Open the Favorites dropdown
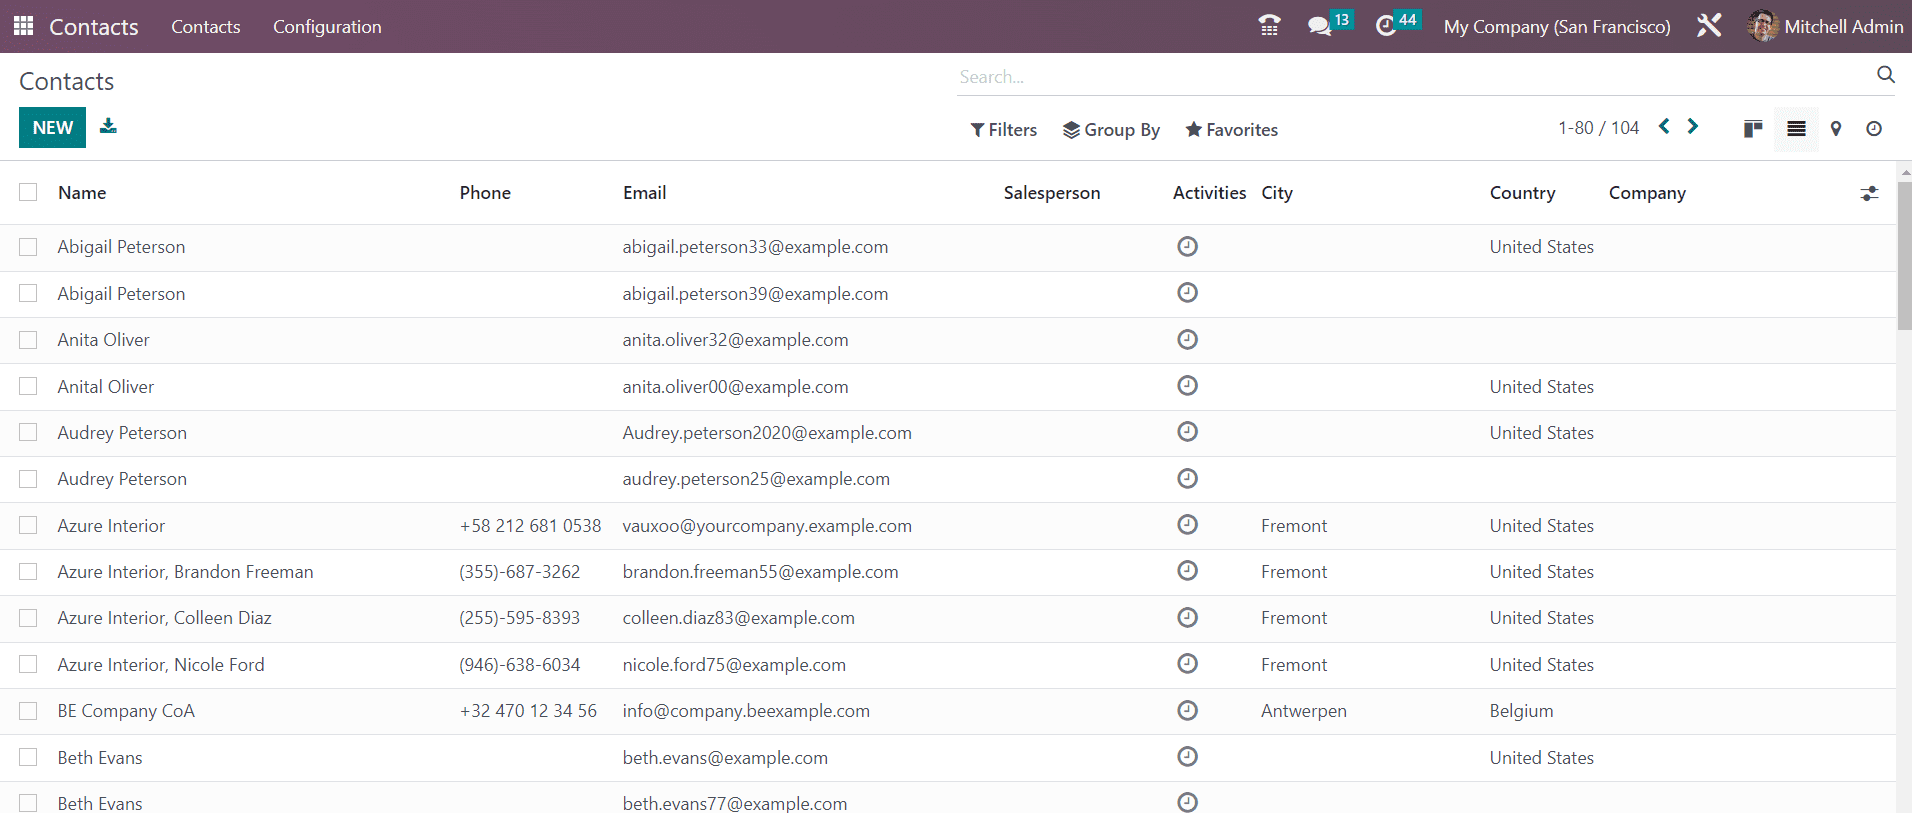The width and height of the screenshot is (1912, 813). pyautogui.click(x=1231, y=130)
